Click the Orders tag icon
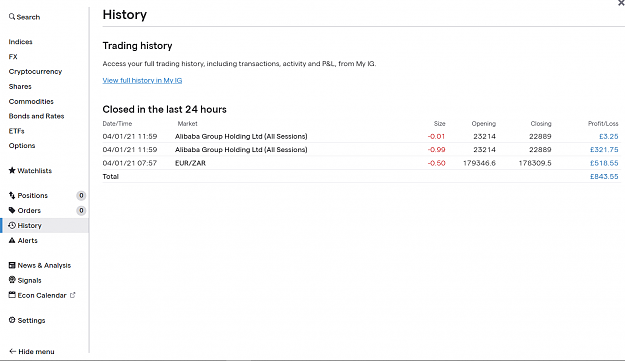Viewport: 625px width, 361px height. [12, 210]
